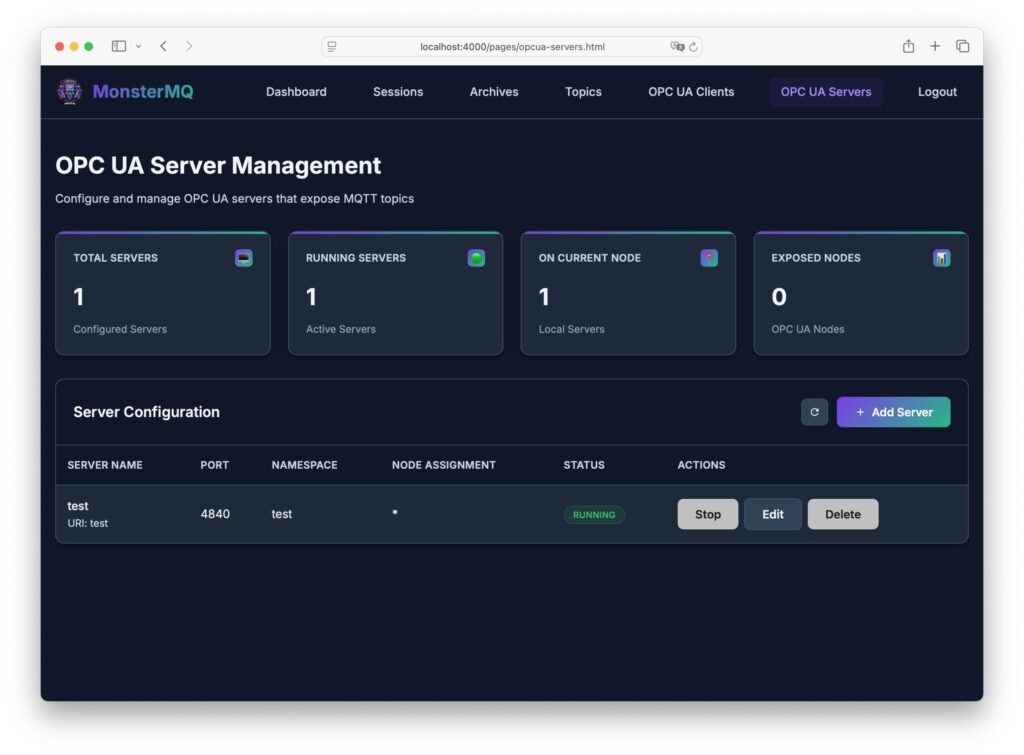Viewport: 1024px width, 755px height.
Task: Click the Exposed Nodes chart icon
Action: coord(941,258)
